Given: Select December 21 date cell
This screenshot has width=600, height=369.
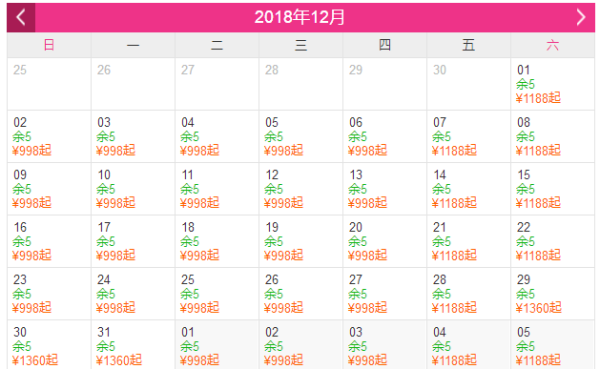Looking at the screenshot, I should click(469, 242).
